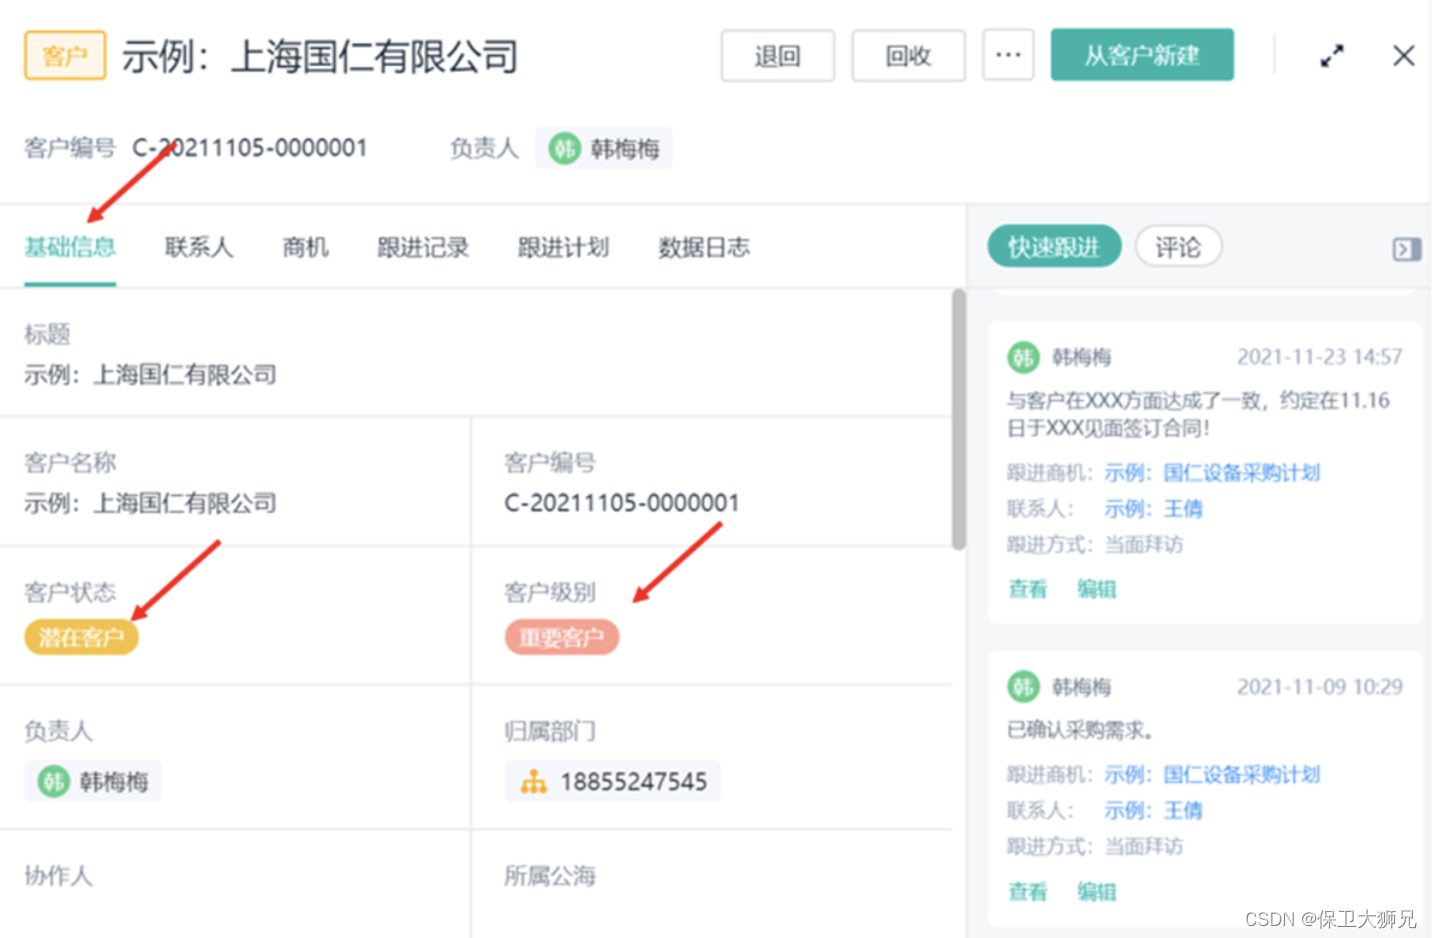Click the 重要客户 level tag
This screenshot has height=938, width=1432.
pos(561,637)
